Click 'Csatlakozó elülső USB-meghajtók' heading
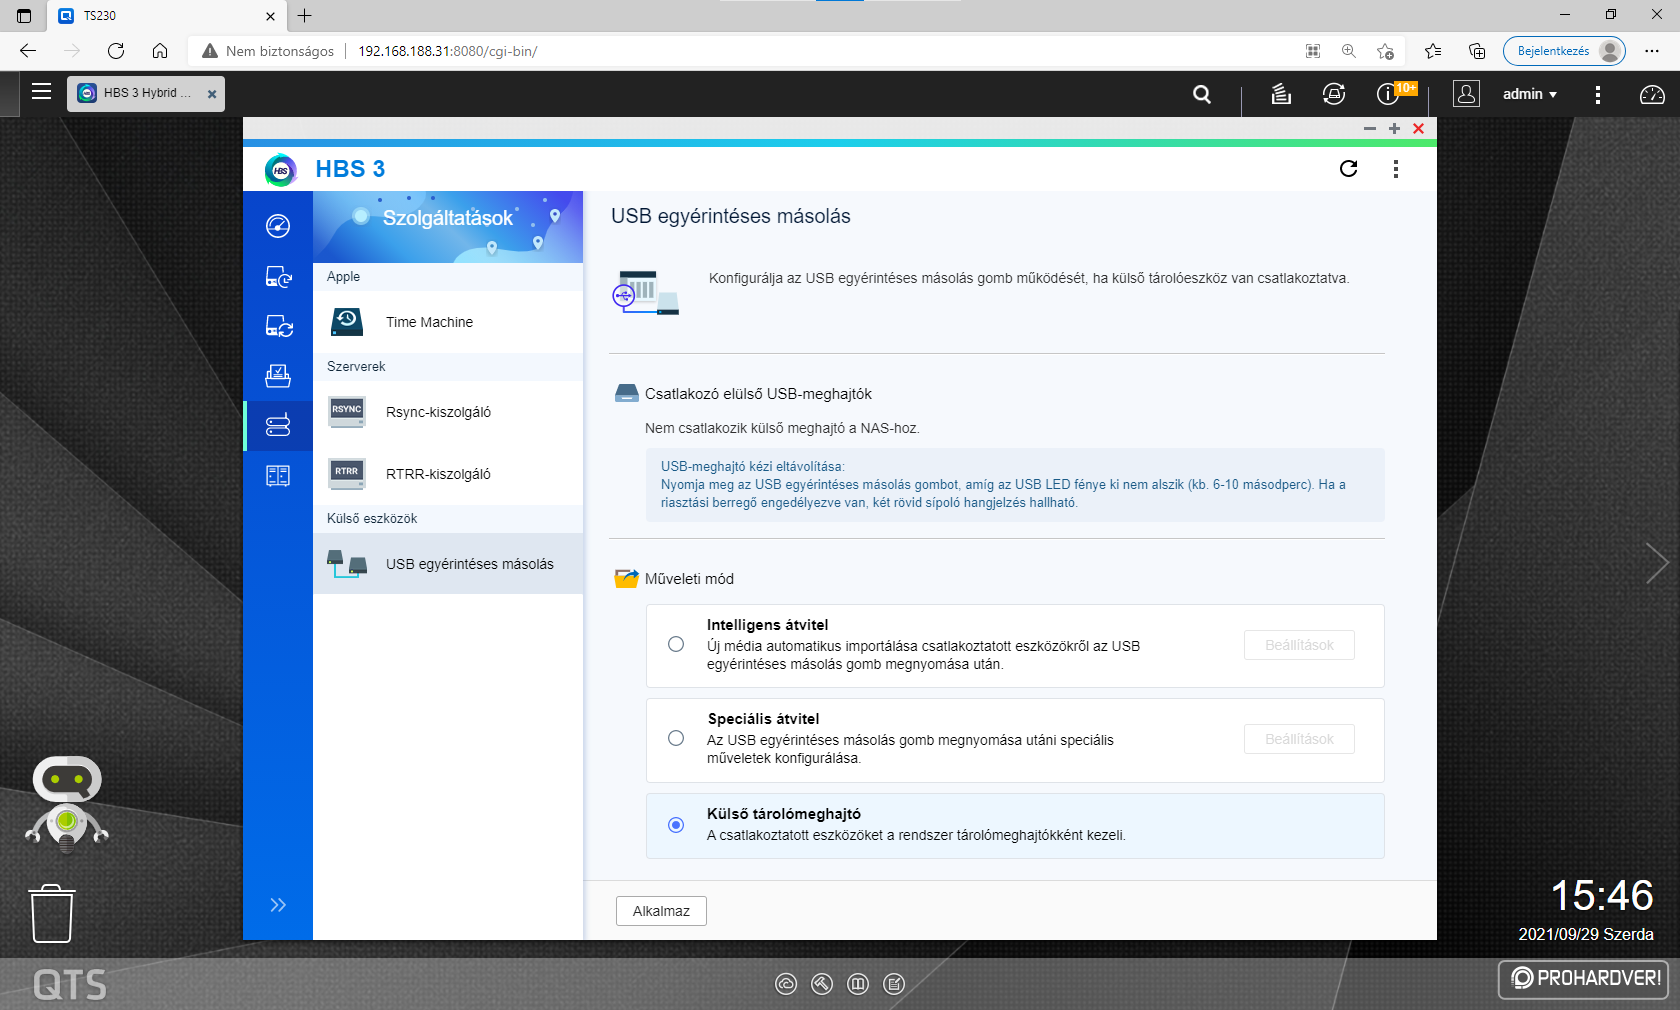The image size is (1680, 1010). [x=758, y=394]
